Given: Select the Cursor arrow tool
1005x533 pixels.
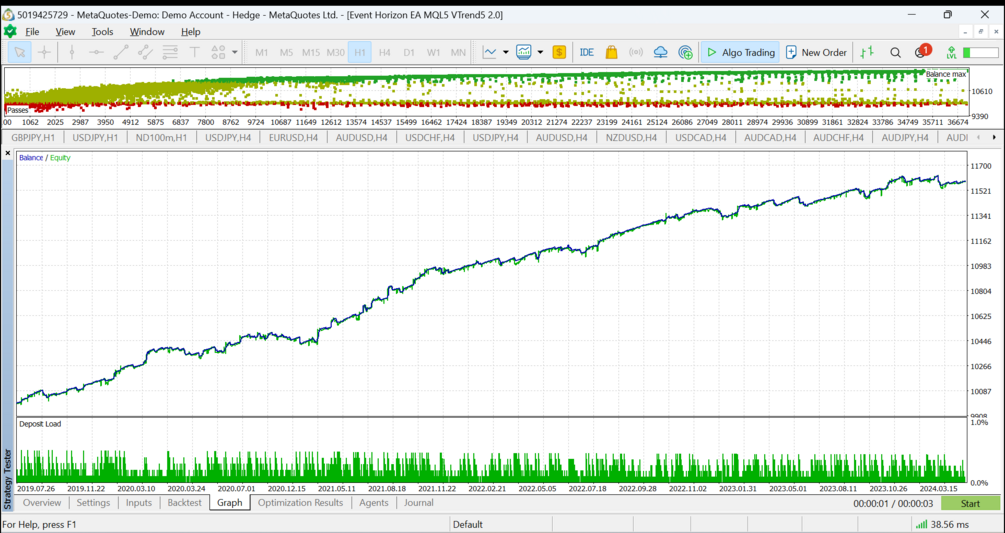Looking at the screenshot, I should click(x=20, y=53).
